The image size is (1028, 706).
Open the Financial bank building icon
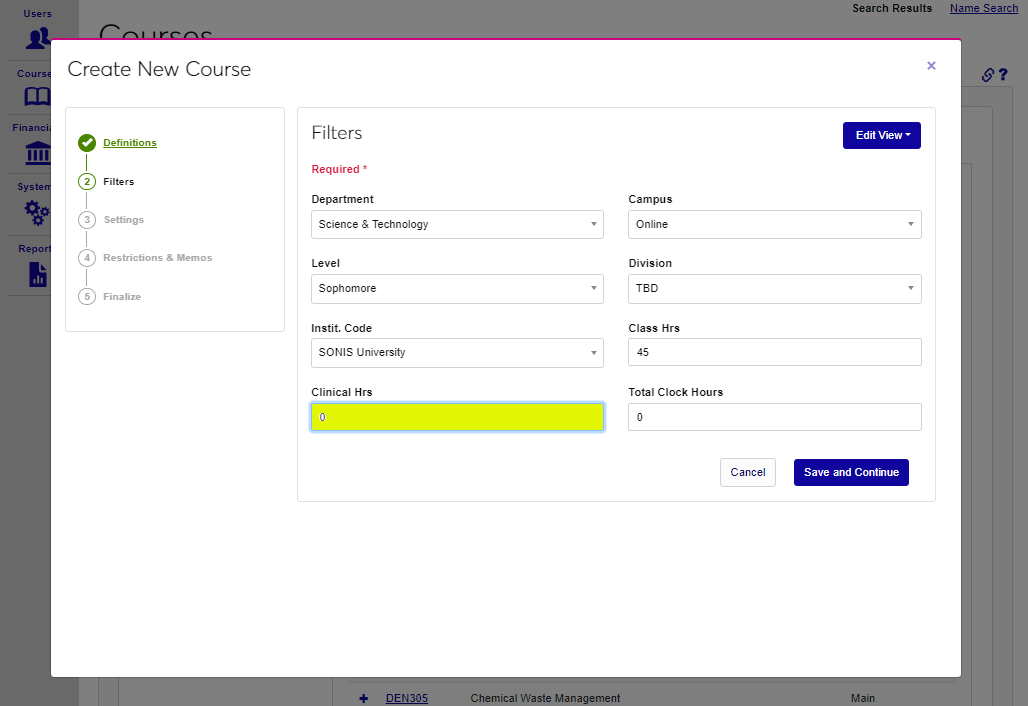click(38, 154)
